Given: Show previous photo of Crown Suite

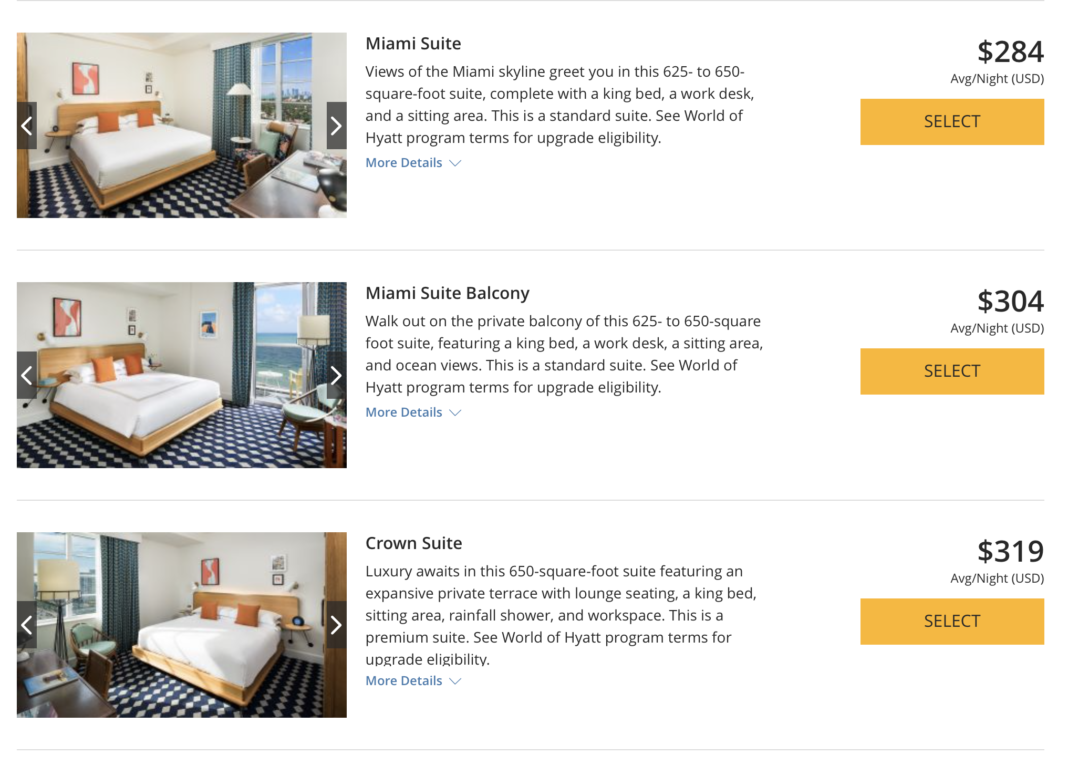Looking at the screenshot, I should click(x=27, y=625).
